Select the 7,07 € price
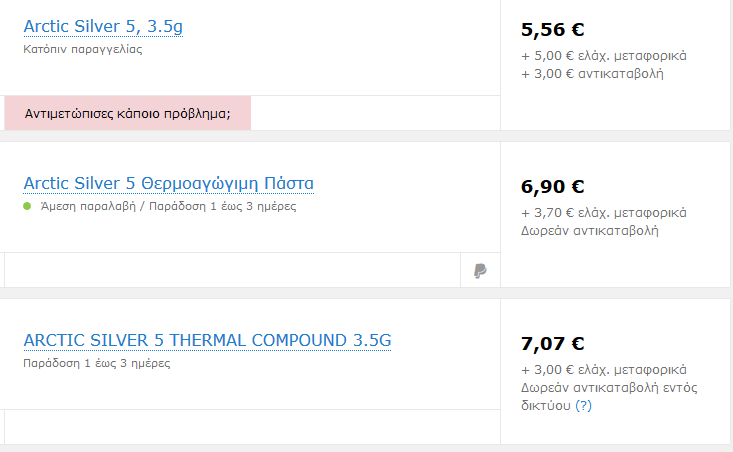 tap(553, 344)
